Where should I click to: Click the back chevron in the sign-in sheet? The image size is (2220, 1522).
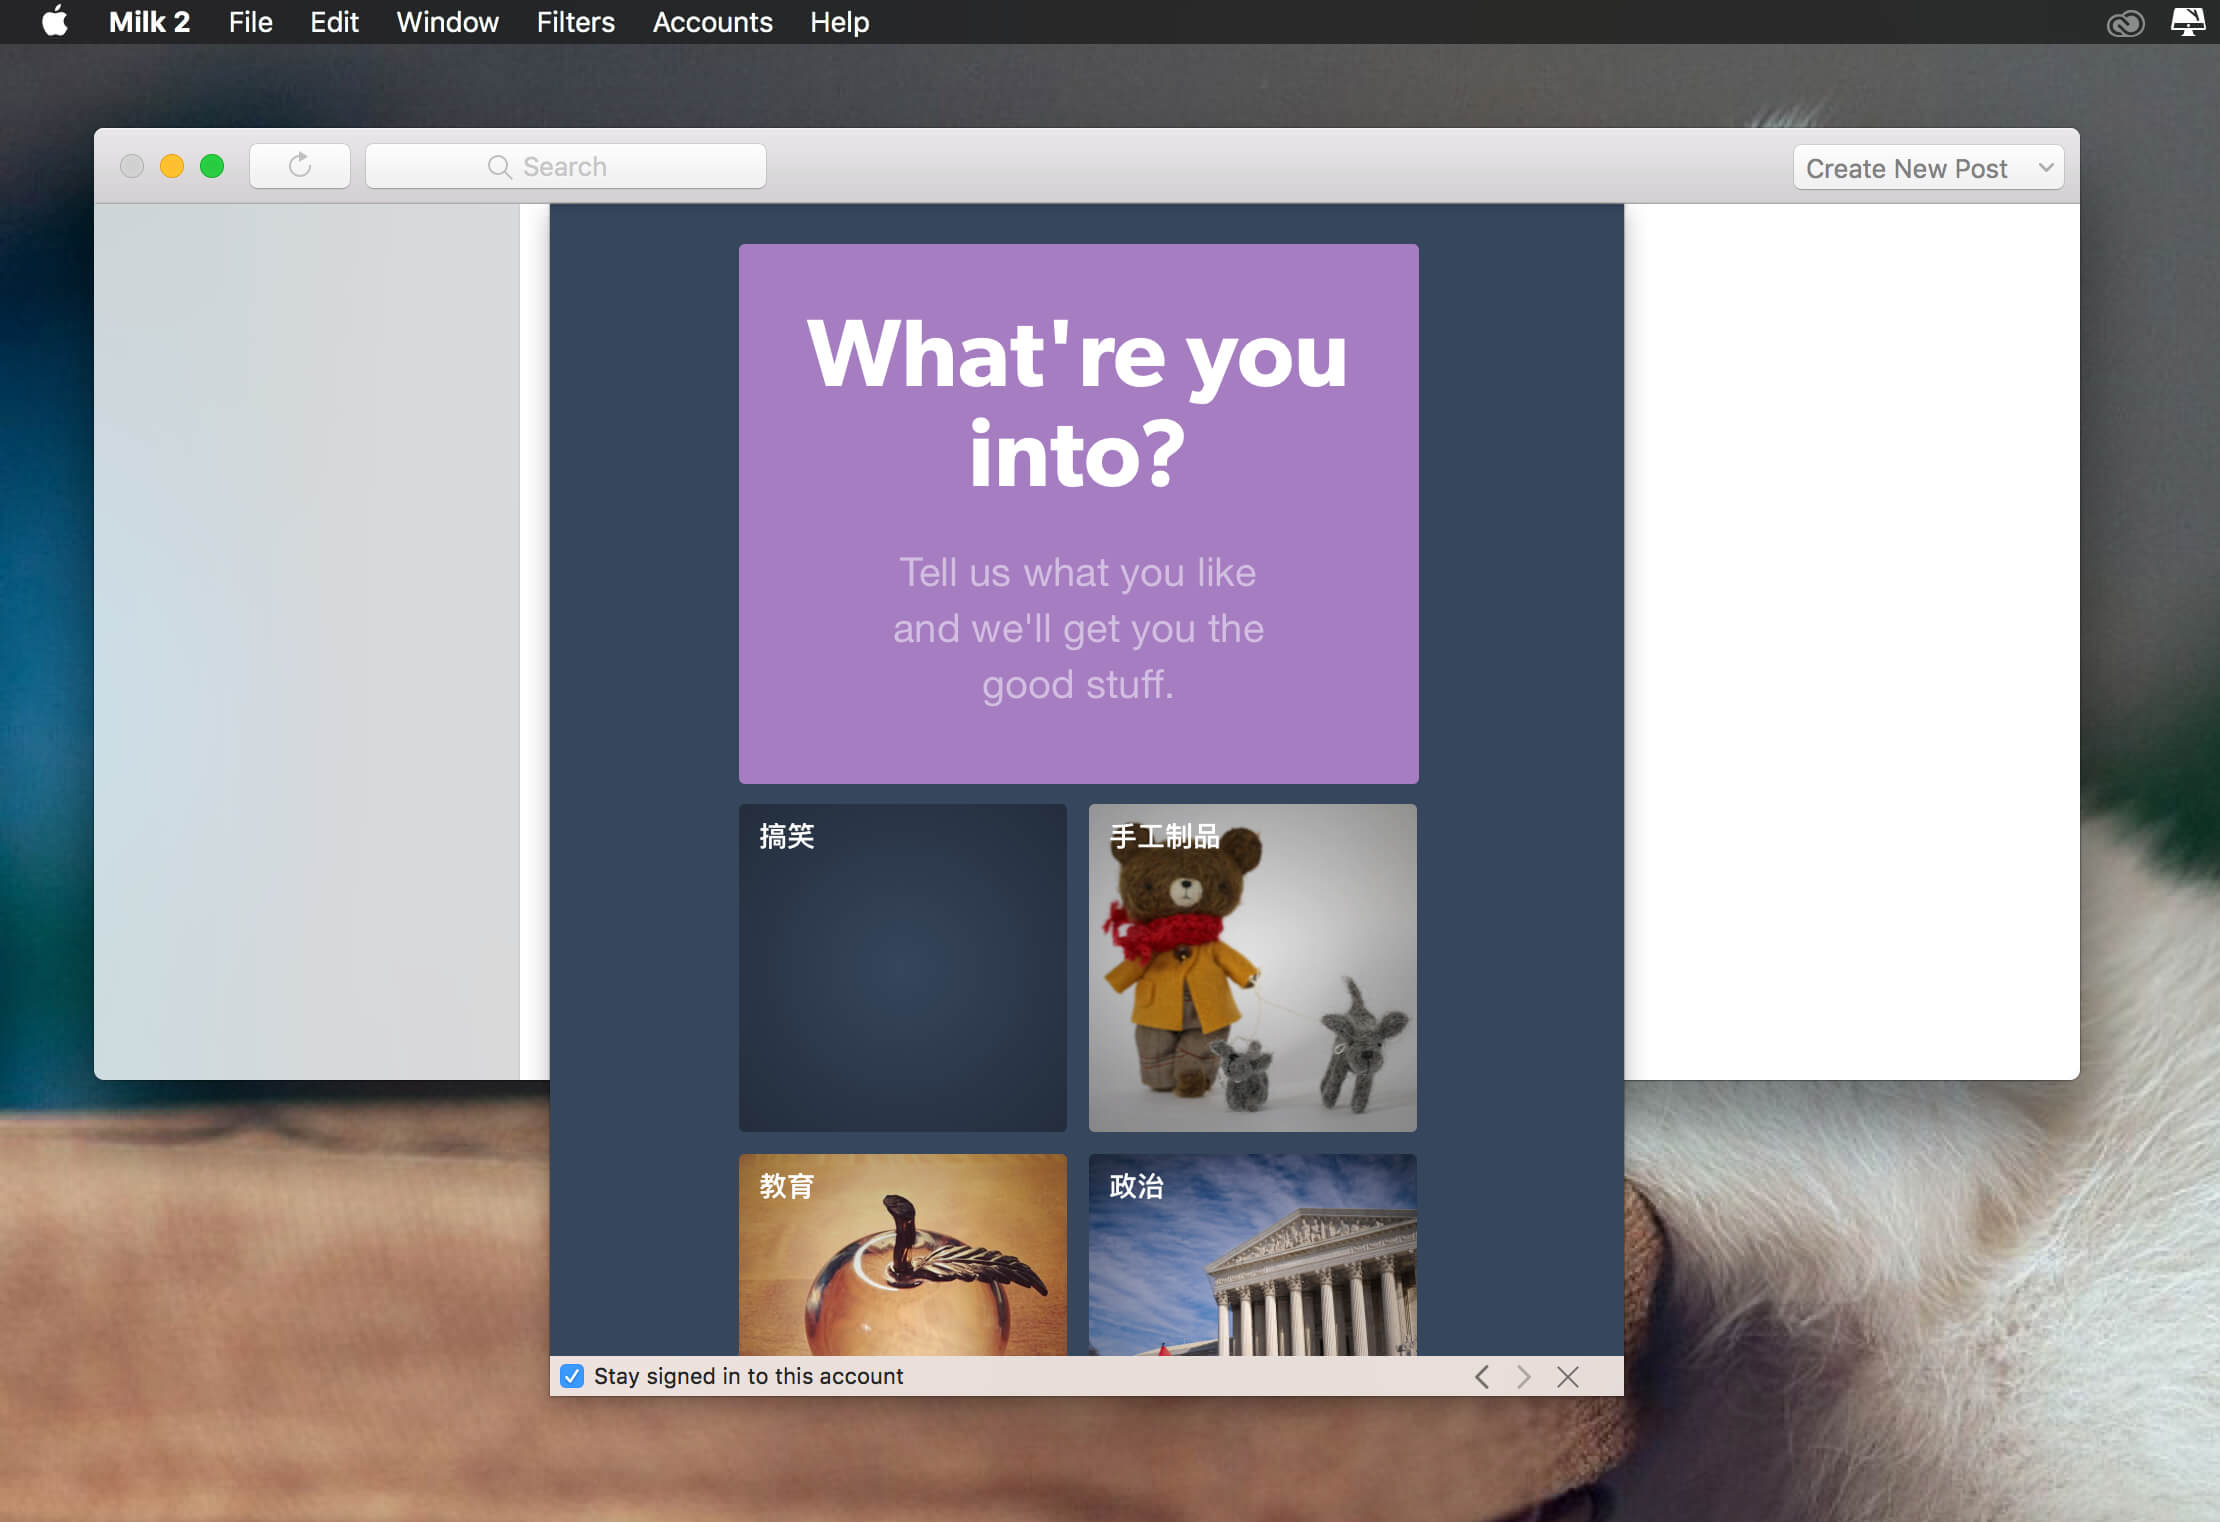(1482, 1377)
